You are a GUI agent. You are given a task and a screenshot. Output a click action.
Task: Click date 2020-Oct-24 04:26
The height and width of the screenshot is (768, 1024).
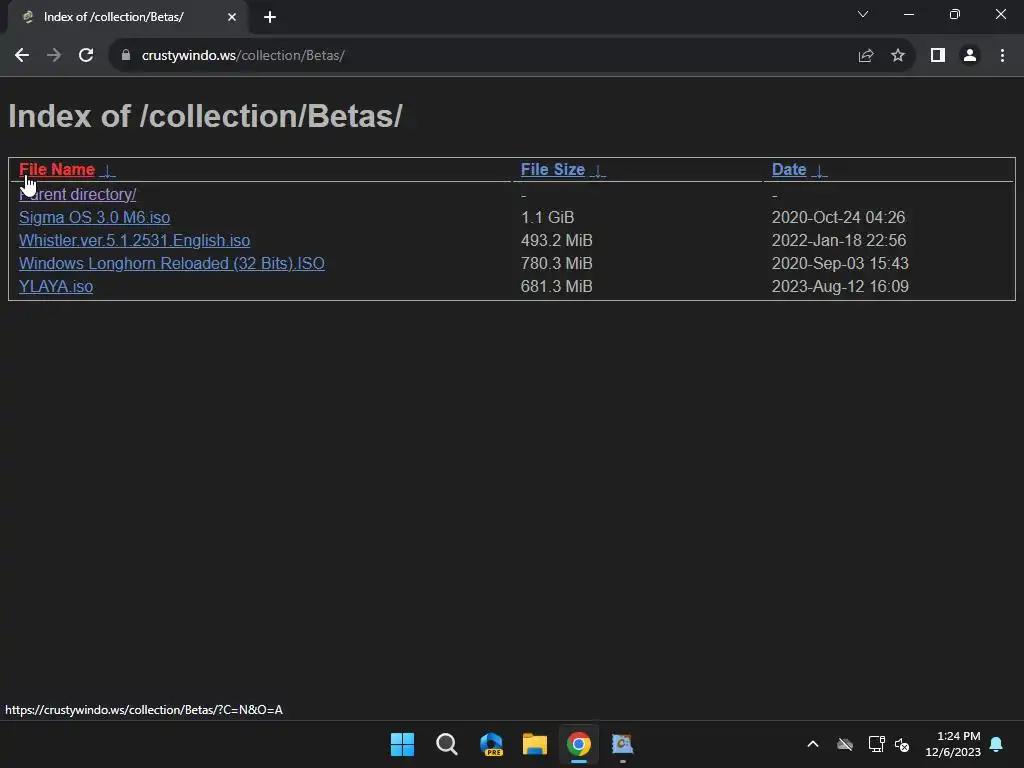(839, 217)
